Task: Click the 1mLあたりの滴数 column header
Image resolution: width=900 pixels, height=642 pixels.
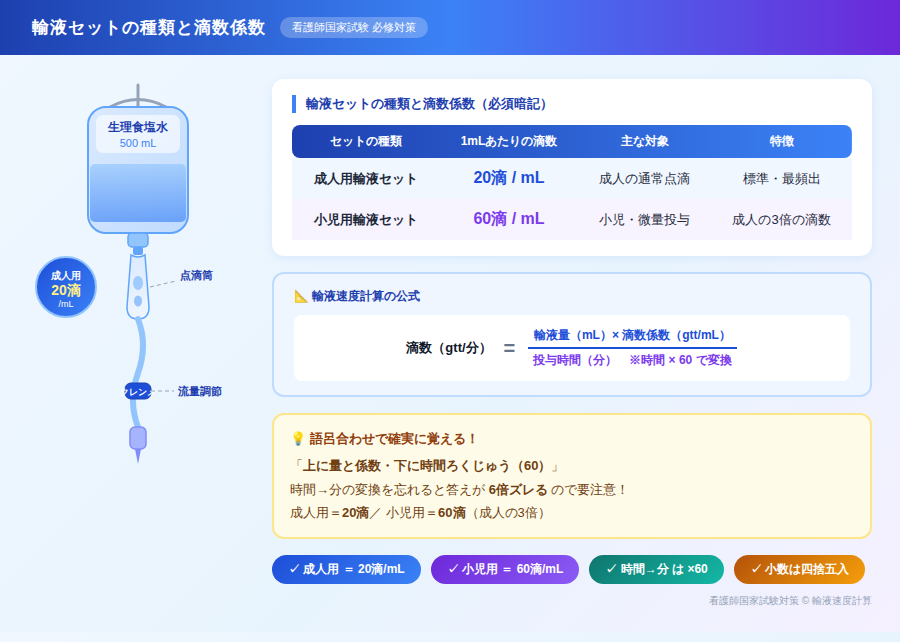Action: pyautogui.click(x=508, y=142)
